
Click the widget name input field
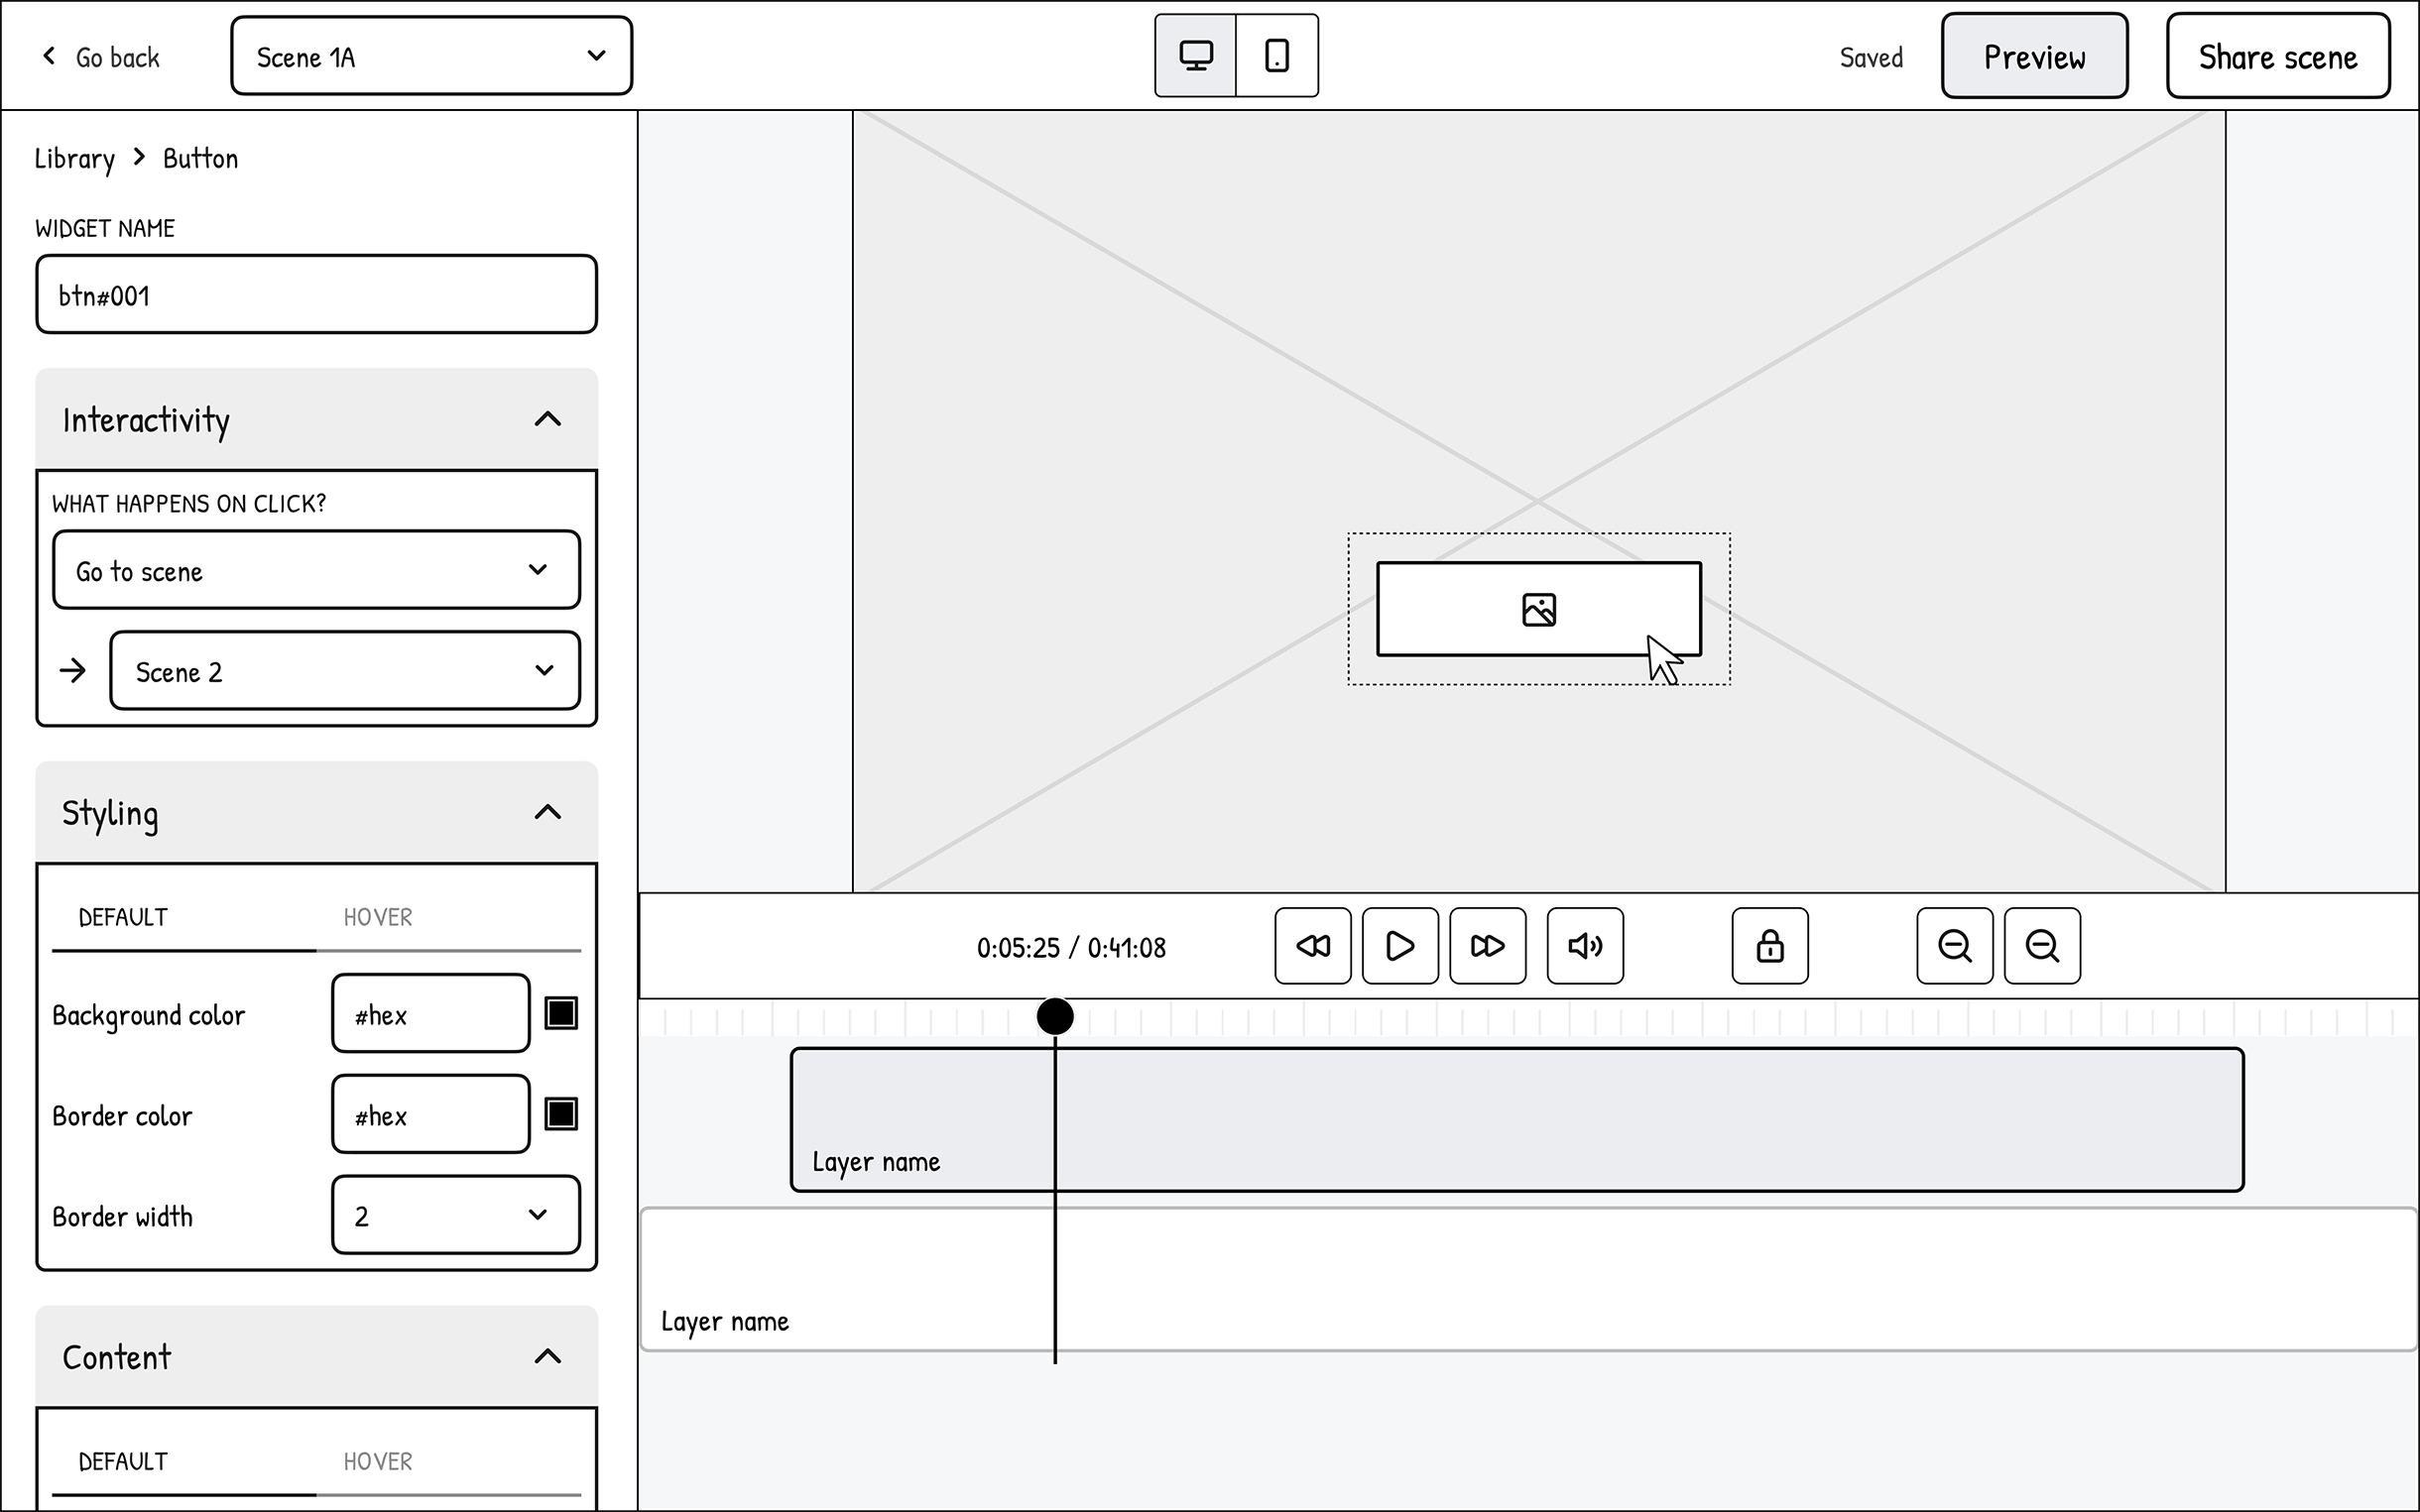[x=316, y=294]
